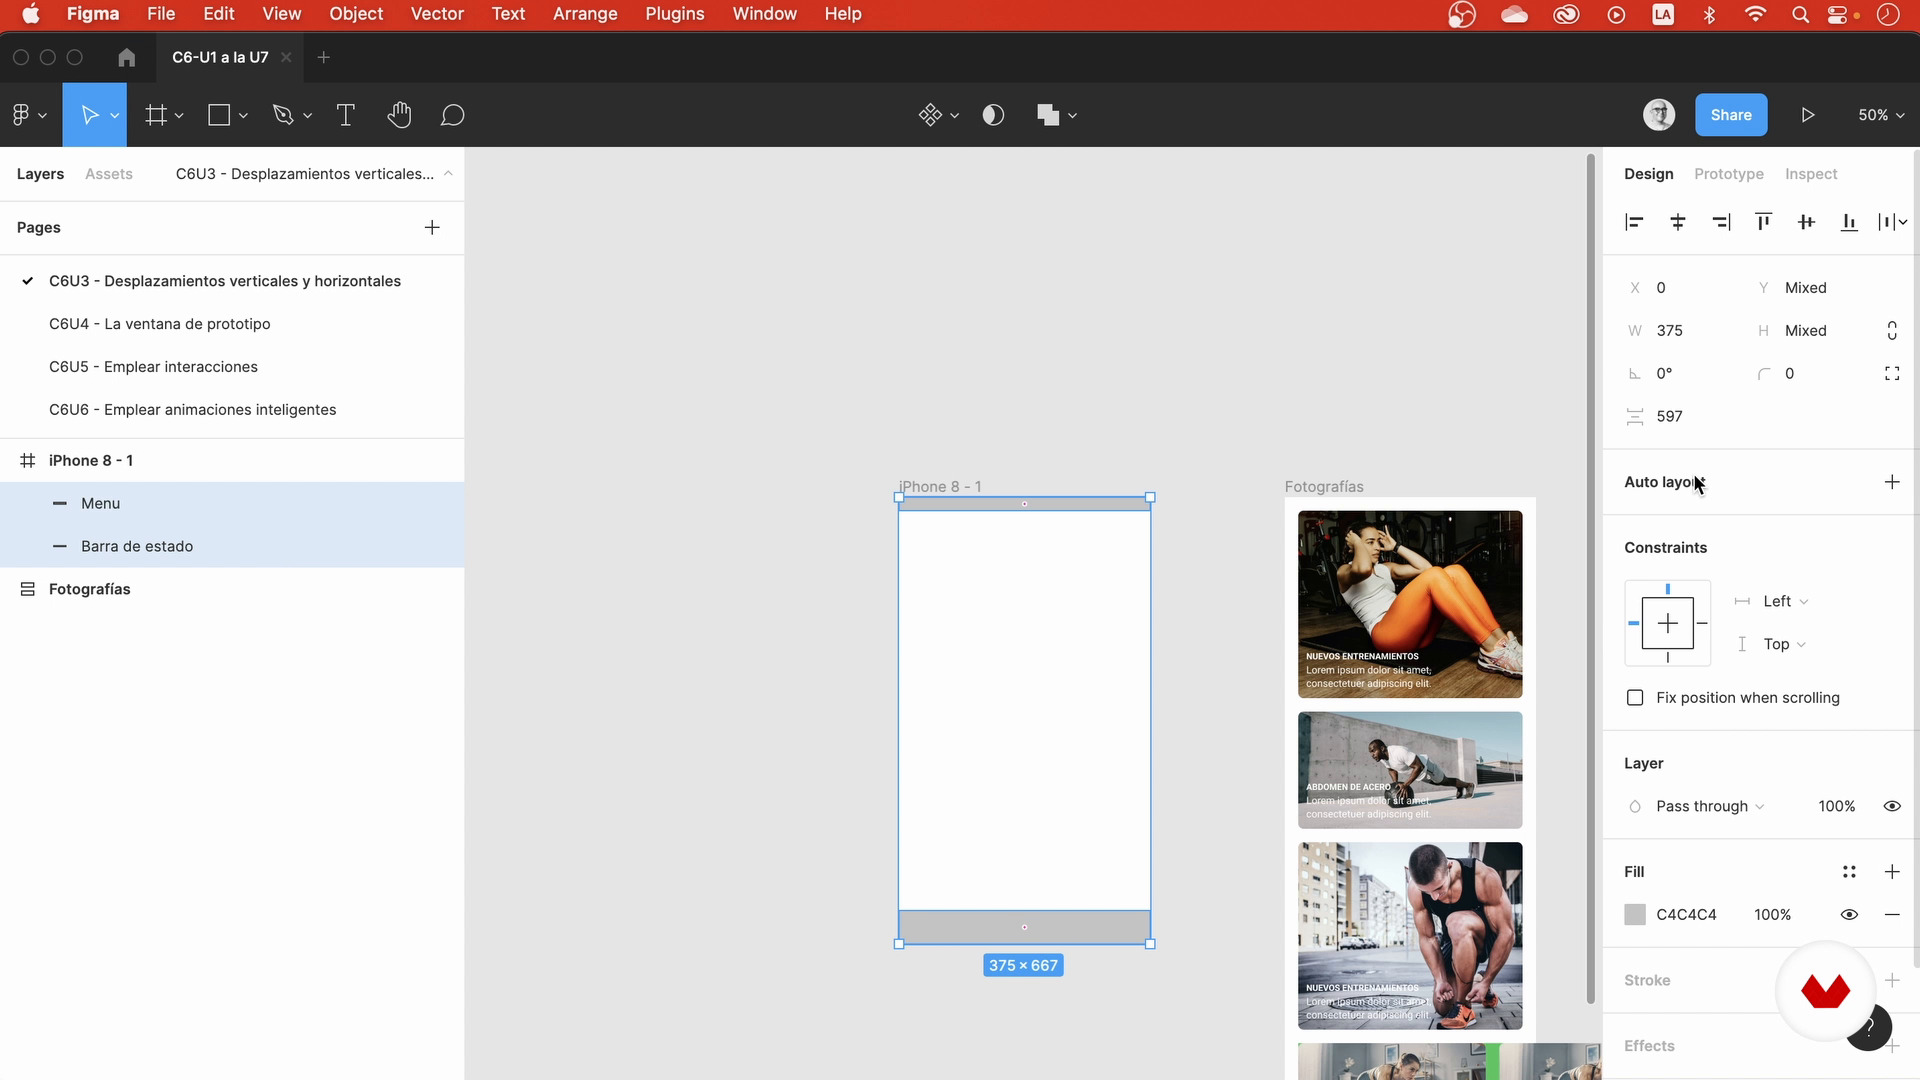Click the rotation field showing 0°
This screenshot has height=1080, width=1920.
pyautogui.click(x=1664, y=374)
